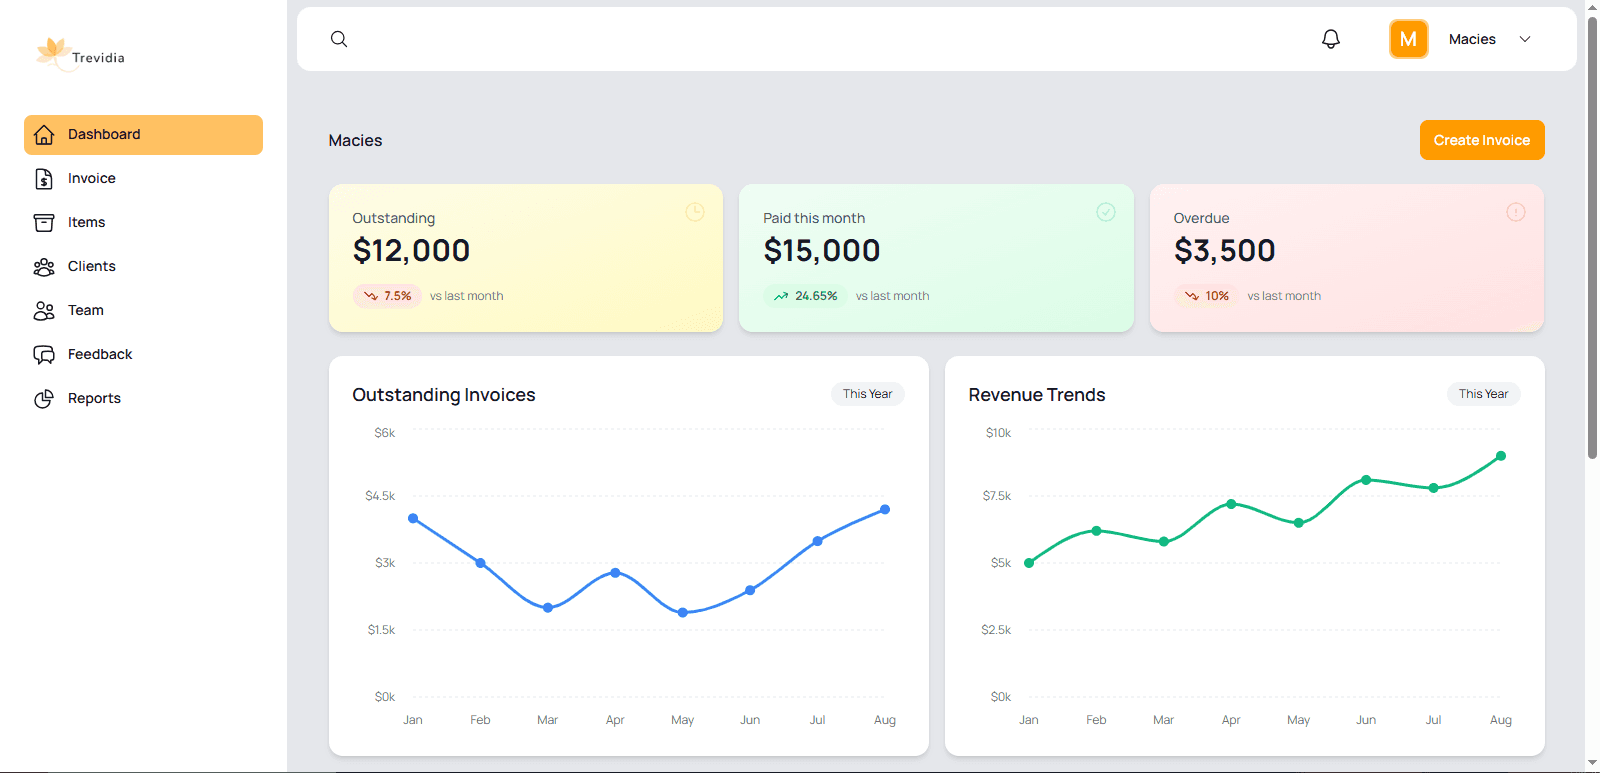Go to the Invoice menu item
Screen dimensions: 1600x773
coord(92,178)
